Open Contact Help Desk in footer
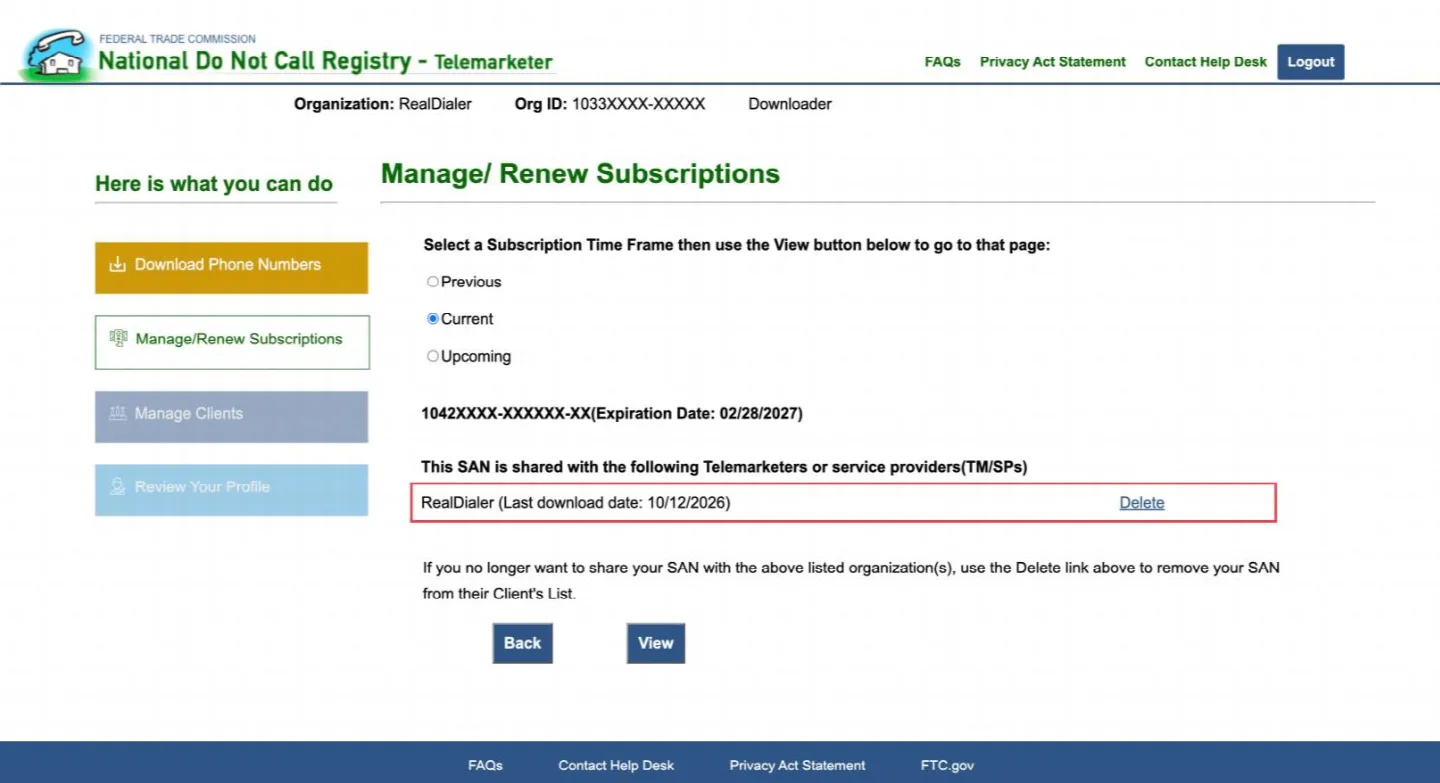 pyautogui.click(x=616, y=765)
